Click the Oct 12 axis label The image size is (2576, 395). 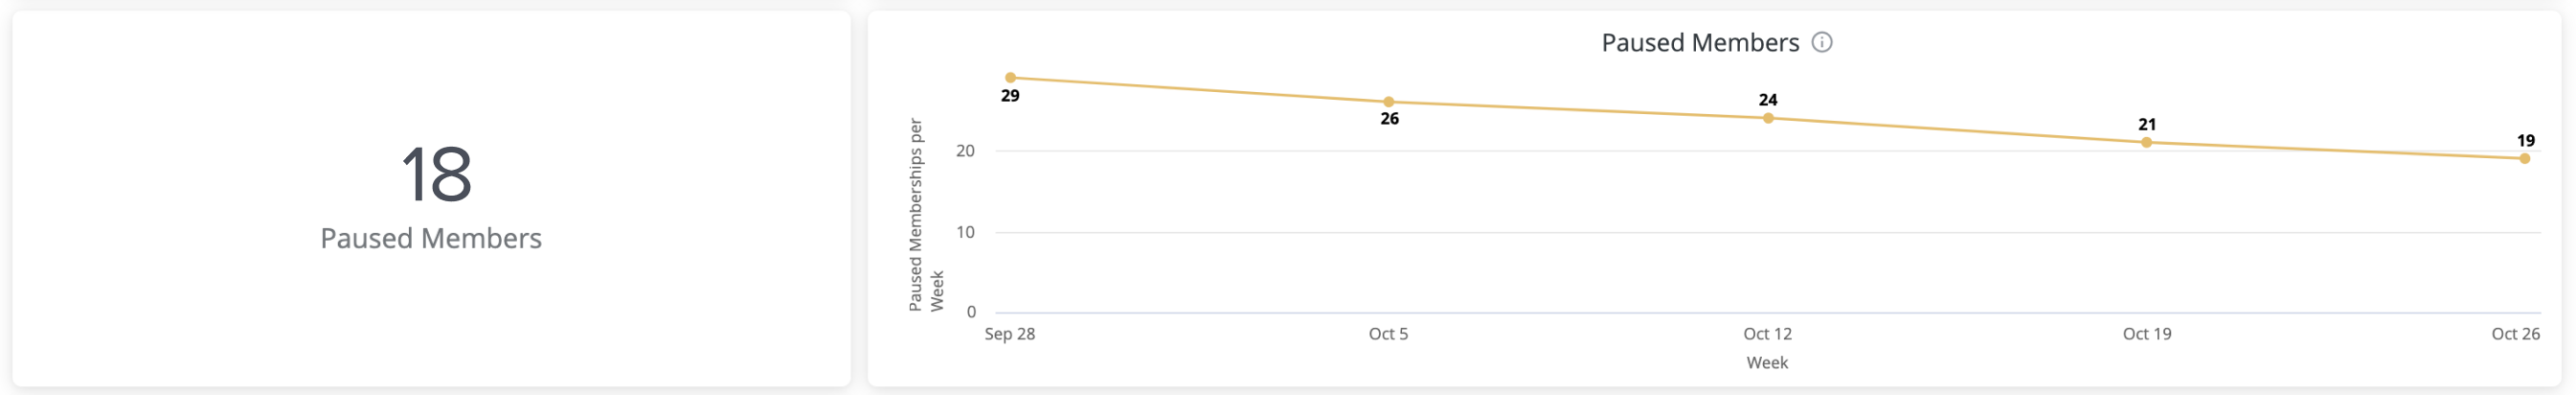[x=1767, y=334]
